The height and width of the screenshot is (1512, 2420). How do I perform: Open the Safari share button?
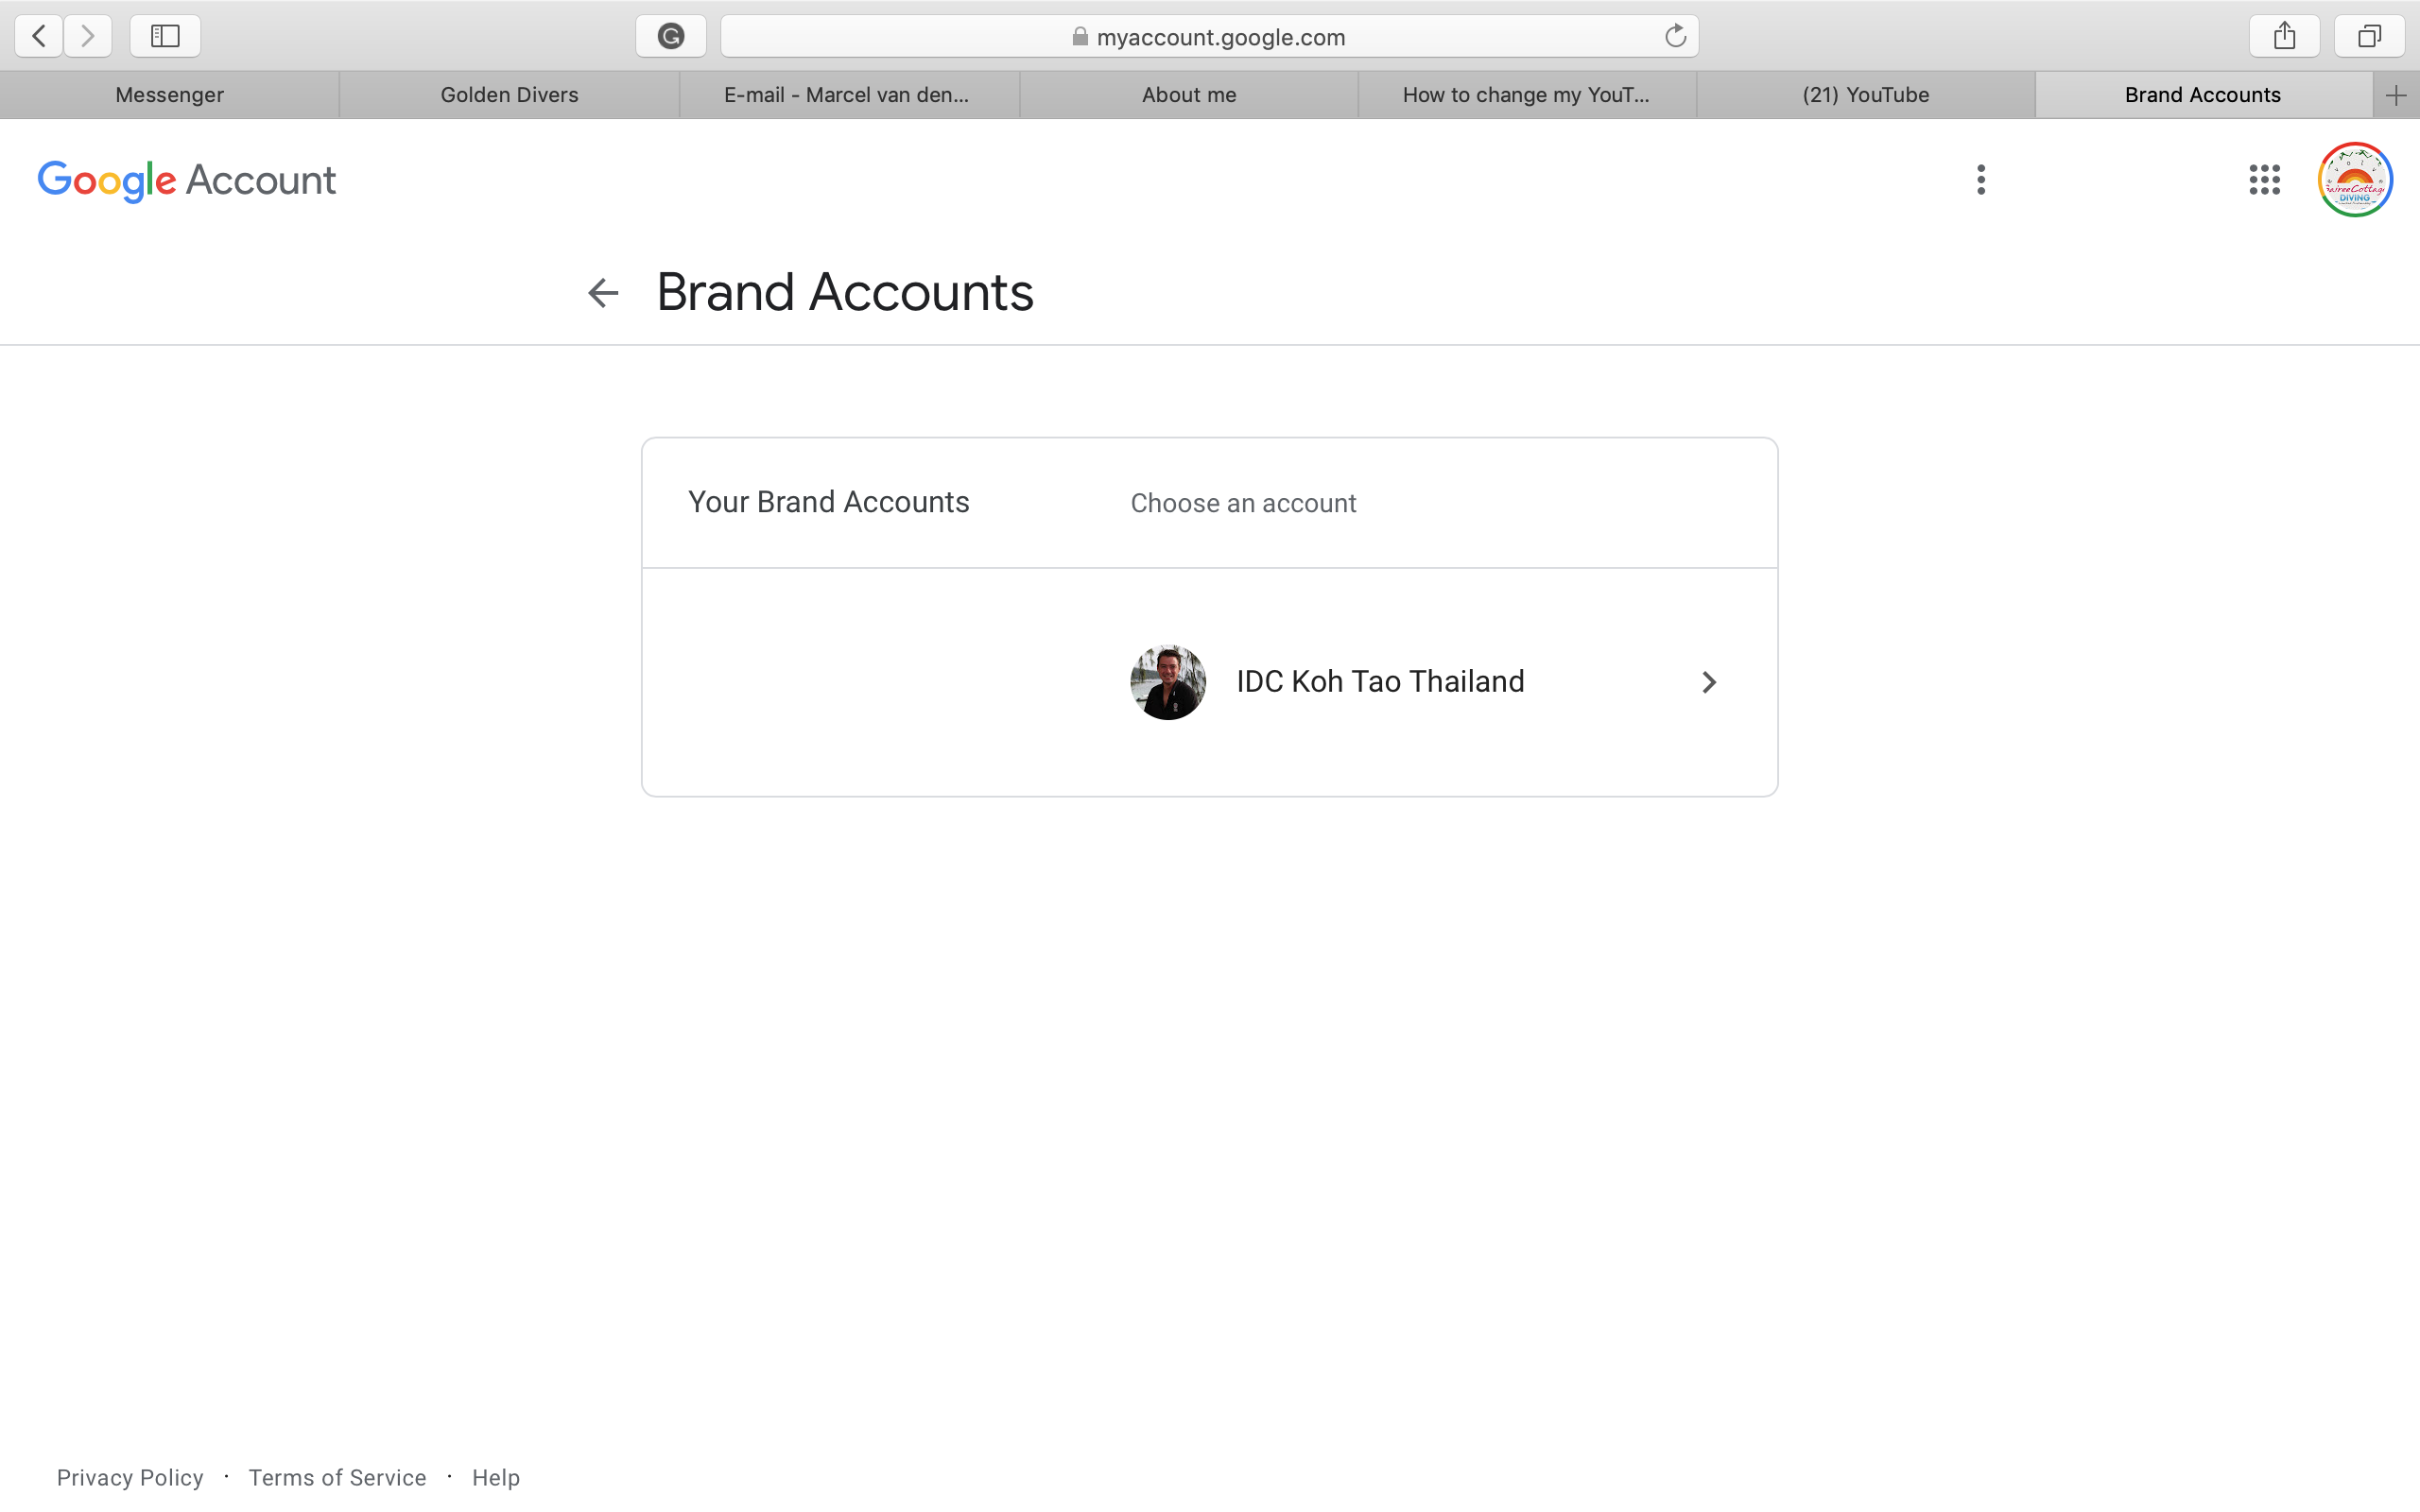[2284, 36]
